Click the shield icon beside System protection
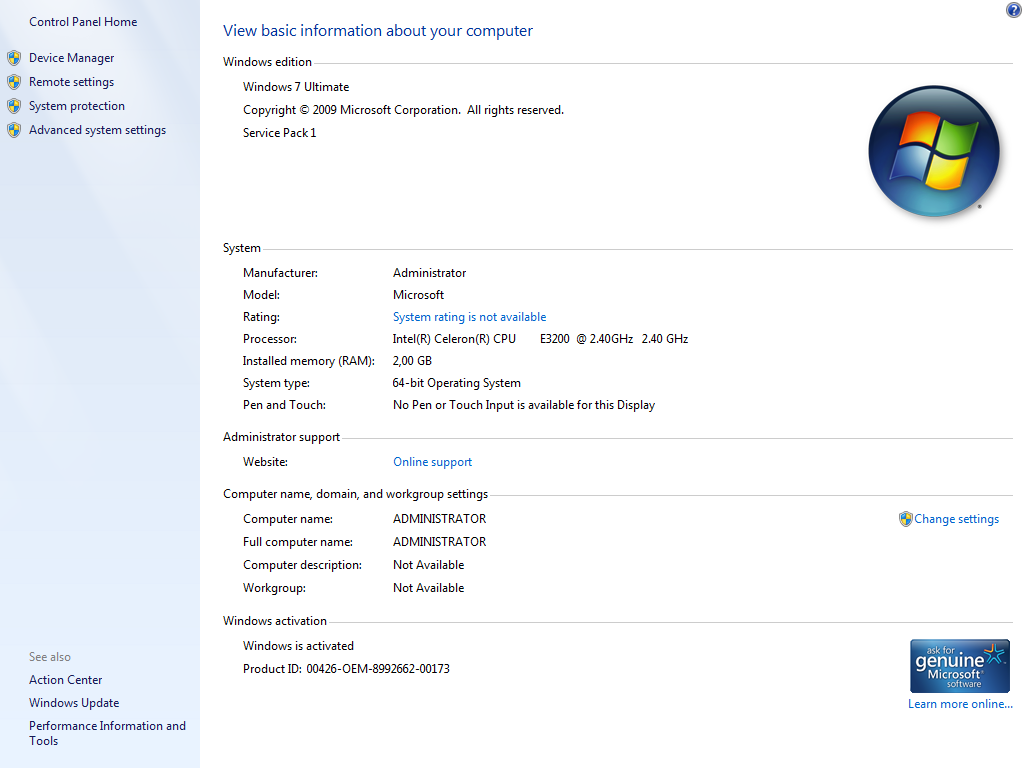This screenshot has height=768, width=1024. [14, 106]
